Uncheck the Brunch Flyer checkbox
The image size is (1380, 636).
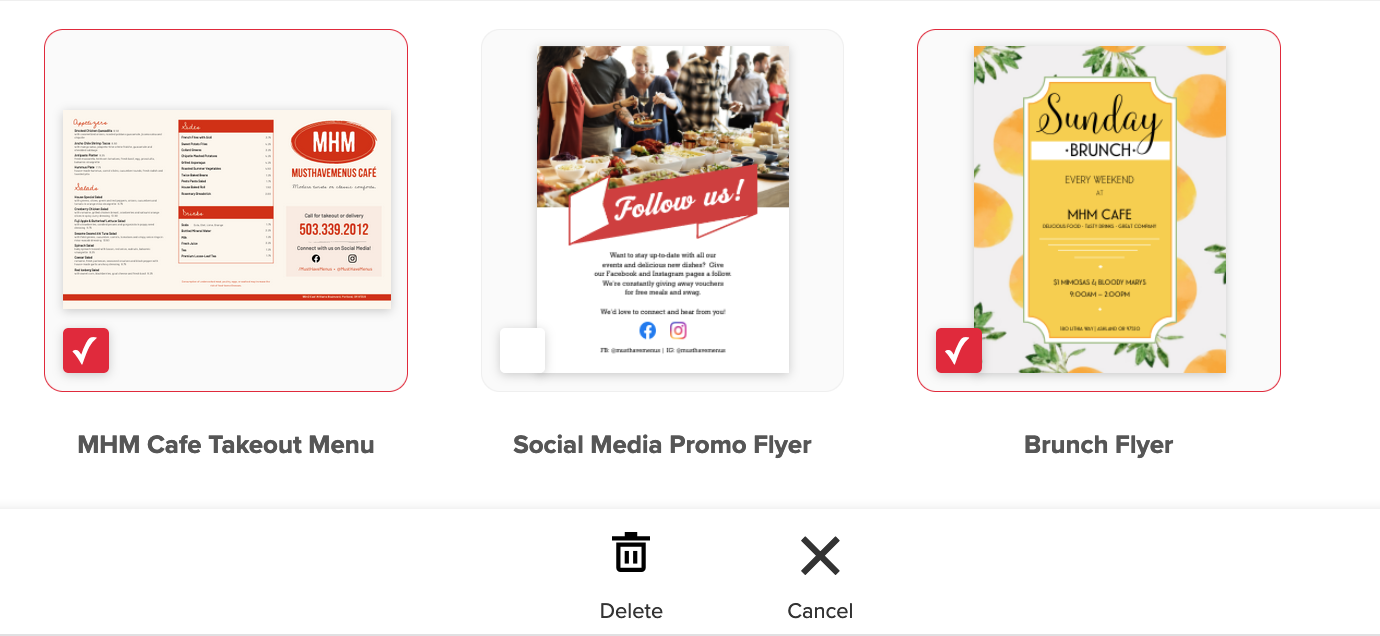click(x=959, y=351)
